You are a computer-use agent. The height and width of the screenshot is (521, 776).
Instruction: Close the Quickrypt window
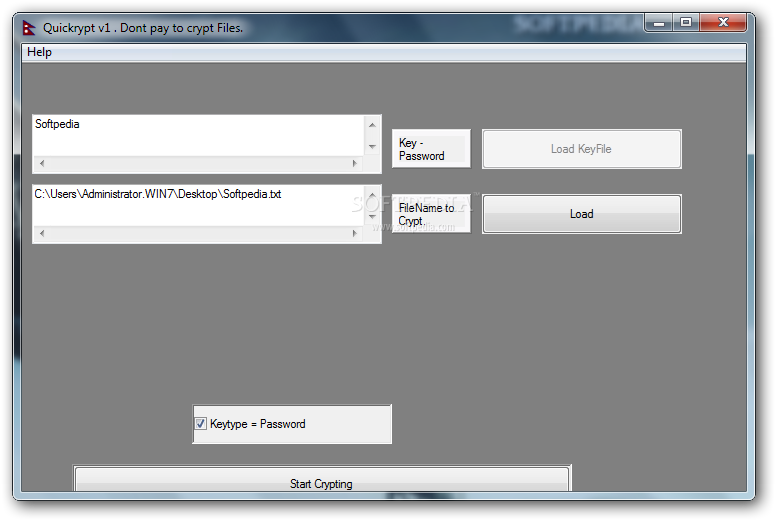723,22
